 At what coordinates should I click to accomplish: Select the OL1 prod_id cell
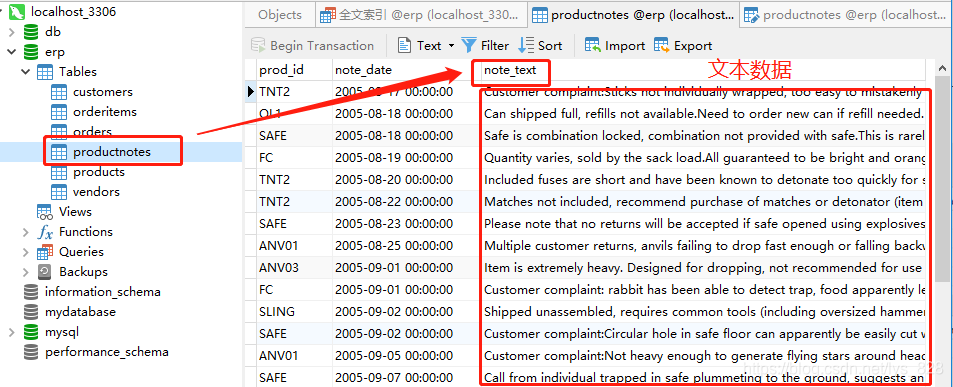(x=294, y=114)
